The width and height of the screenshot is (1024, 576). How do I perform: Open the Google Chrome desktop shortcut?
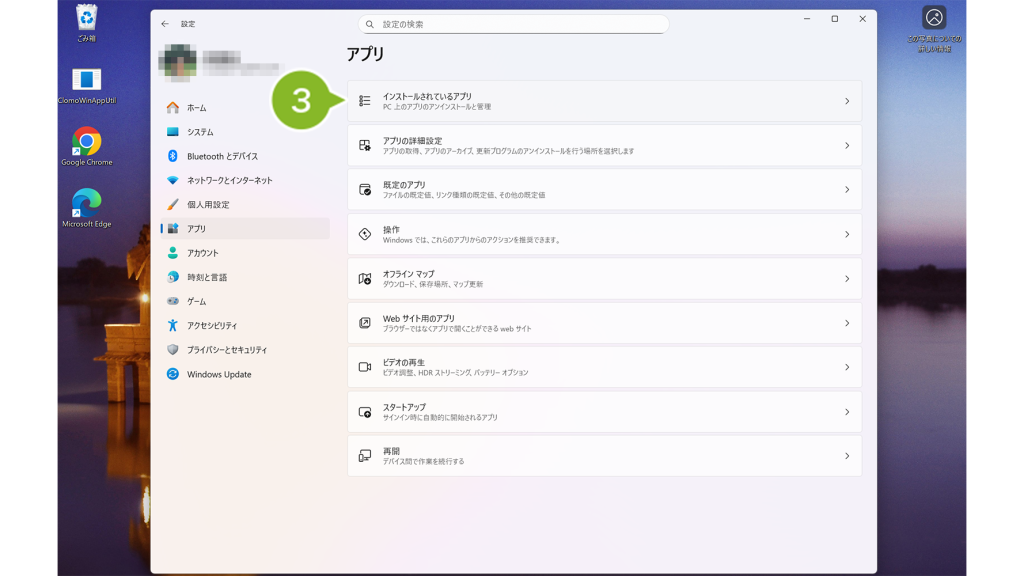tap(86, 146)
